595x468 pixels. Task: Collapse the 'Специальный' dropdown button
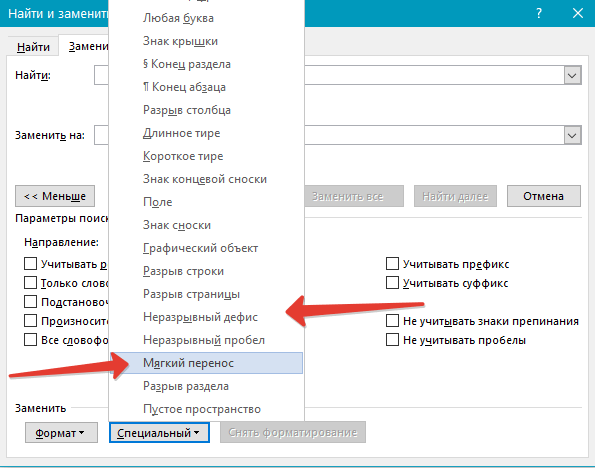(x=159, y=433)
